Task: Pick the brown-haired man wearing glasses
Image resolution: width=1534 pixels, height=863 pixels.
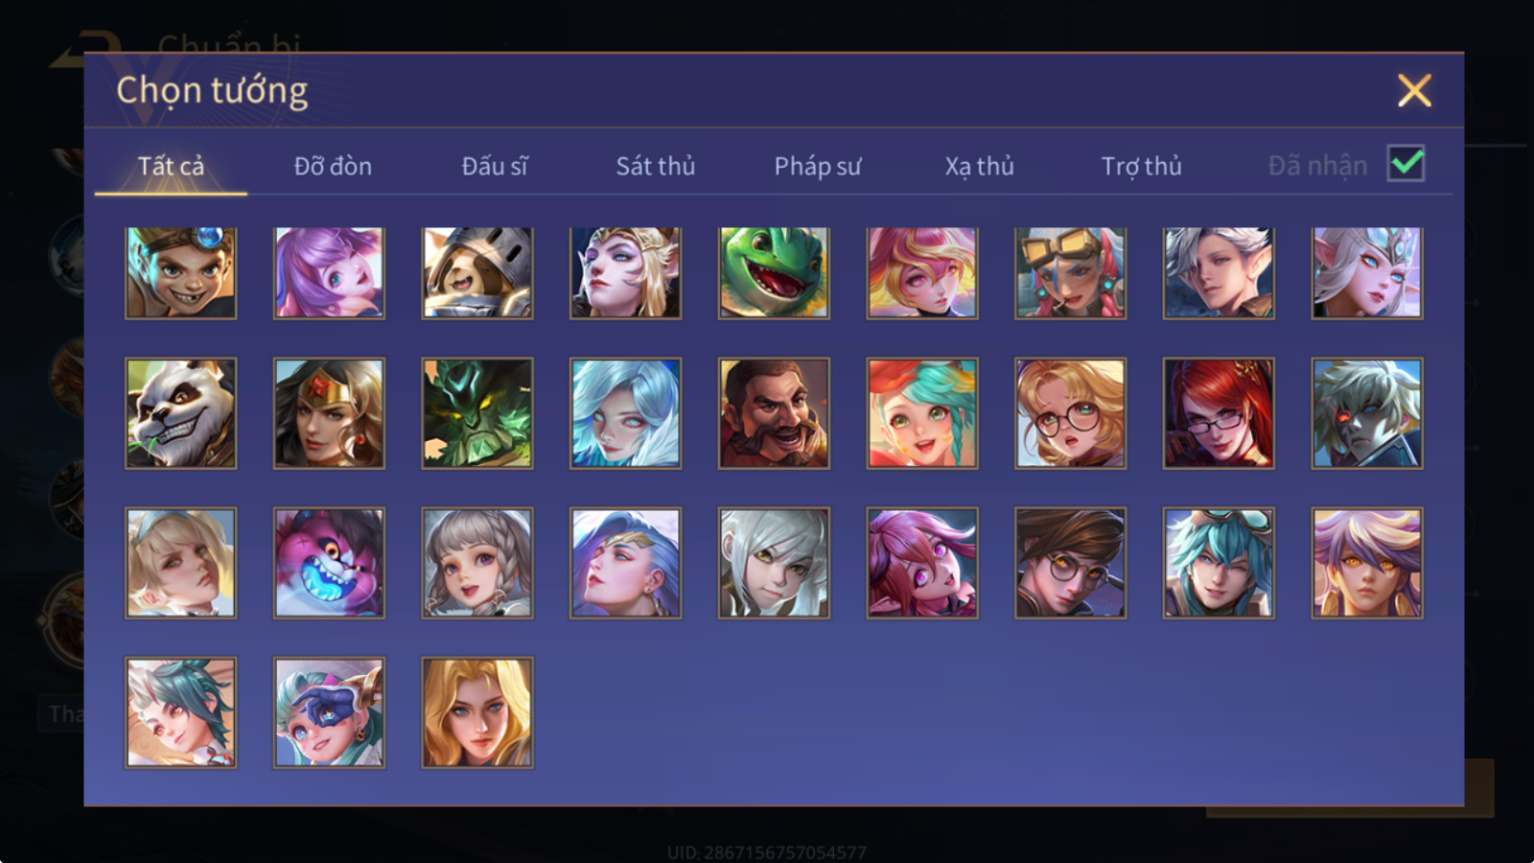Action: [x=1070, y=563]
